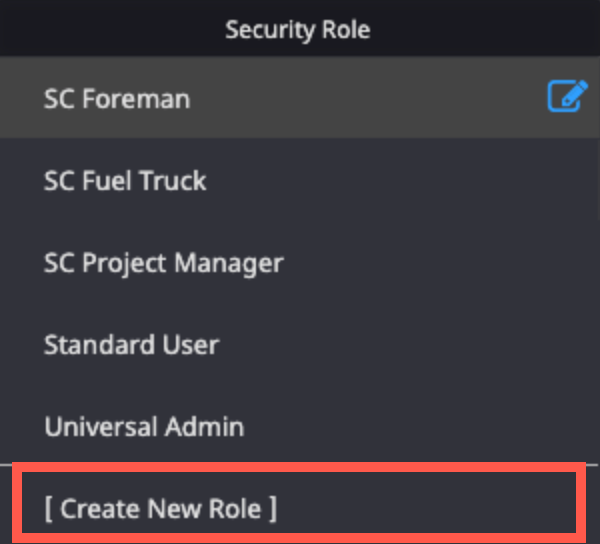600x544 pixels.
Task: Assign the Universal Admin security role
Action: [x=298, y=426]
